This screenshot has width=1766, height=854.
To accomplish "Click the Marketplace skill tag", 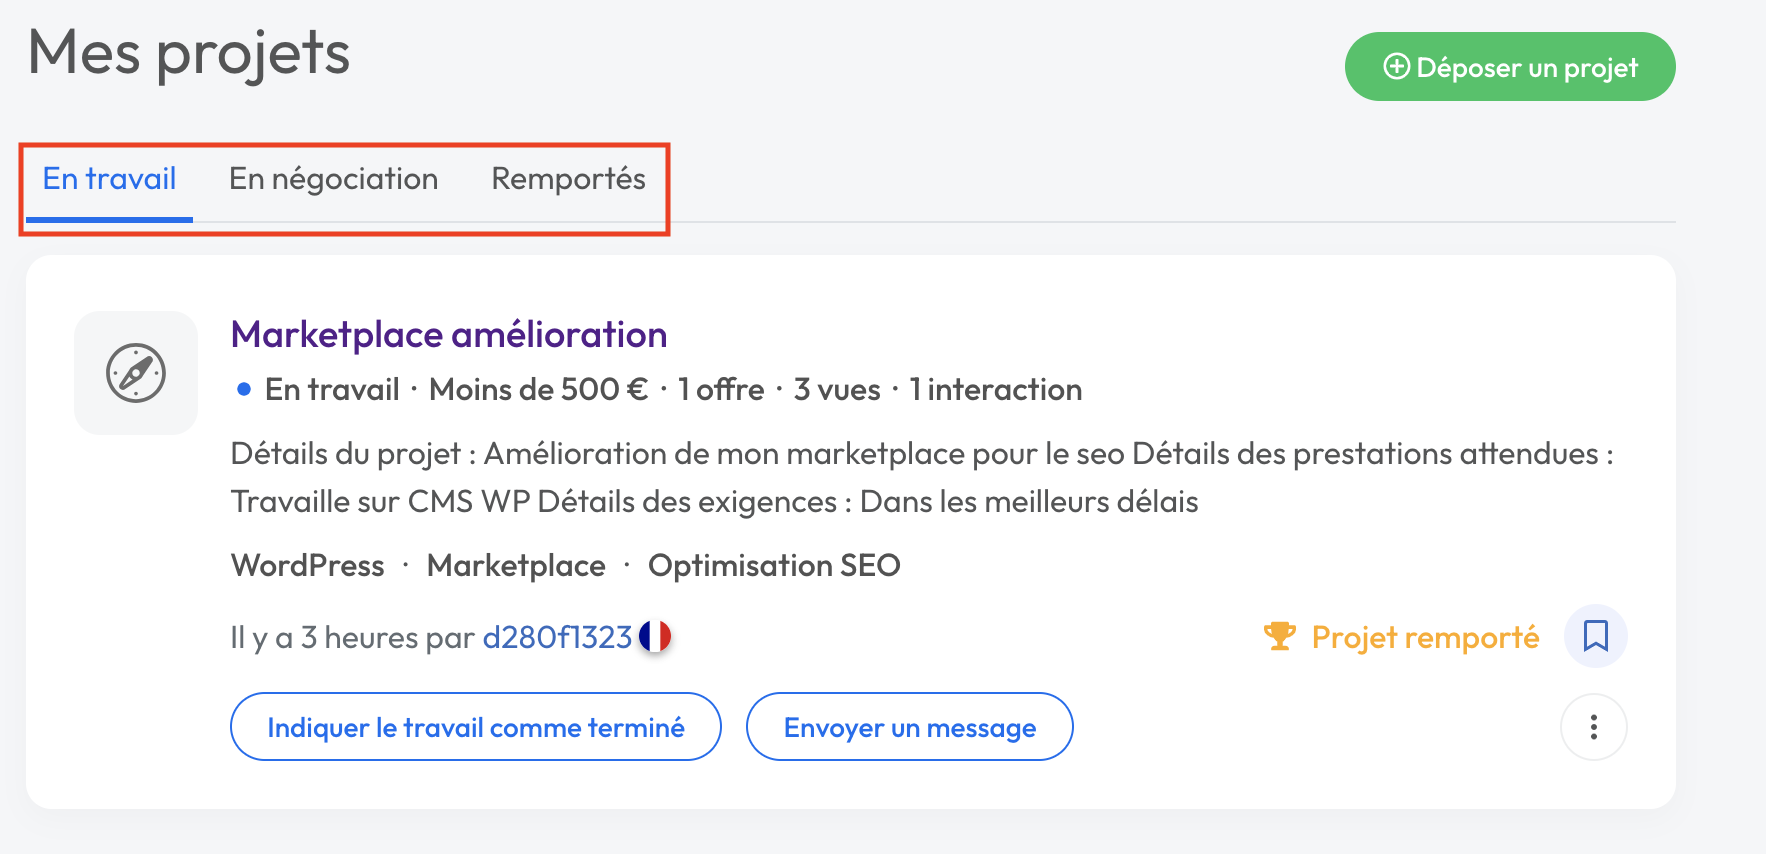I will pos(516,566).
